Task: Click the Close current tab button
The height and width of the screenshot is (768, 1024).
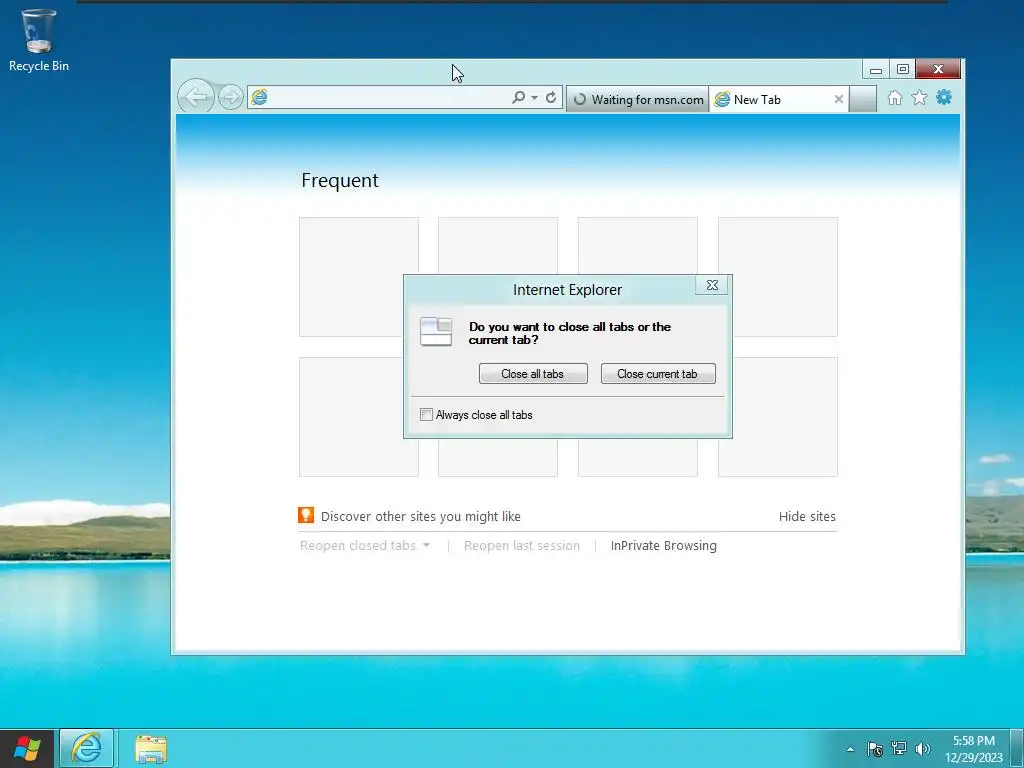Action: pyautogui.click(x=658, y=374)
